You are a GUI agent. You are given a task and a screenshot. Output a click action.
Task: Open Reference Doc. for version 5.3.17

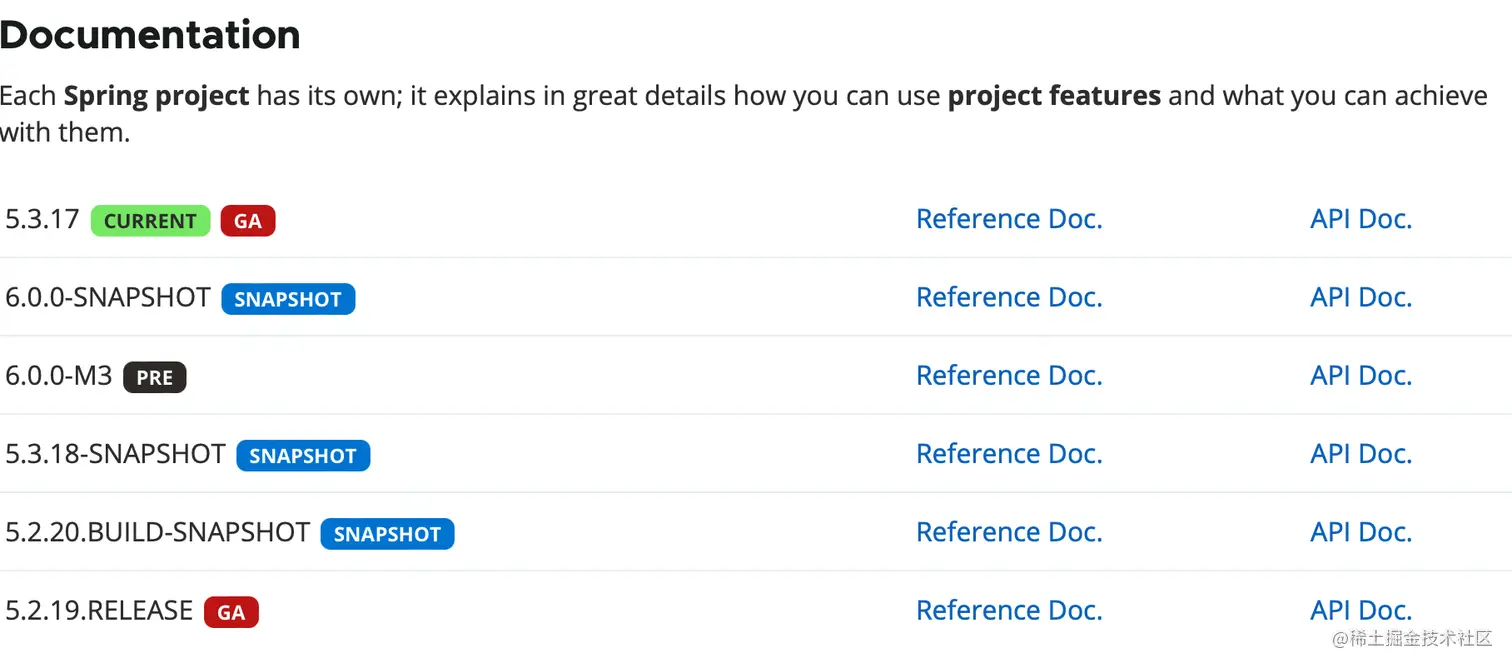(x=1008, y=219)
